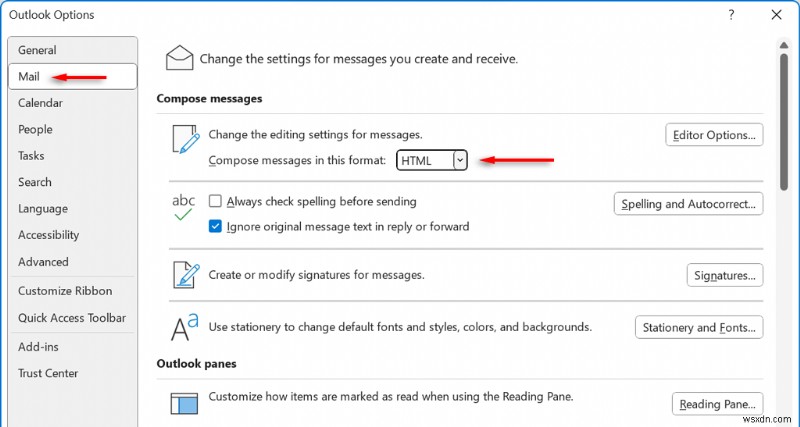Open the Help question mark button
800x427 pixels.
731,15
